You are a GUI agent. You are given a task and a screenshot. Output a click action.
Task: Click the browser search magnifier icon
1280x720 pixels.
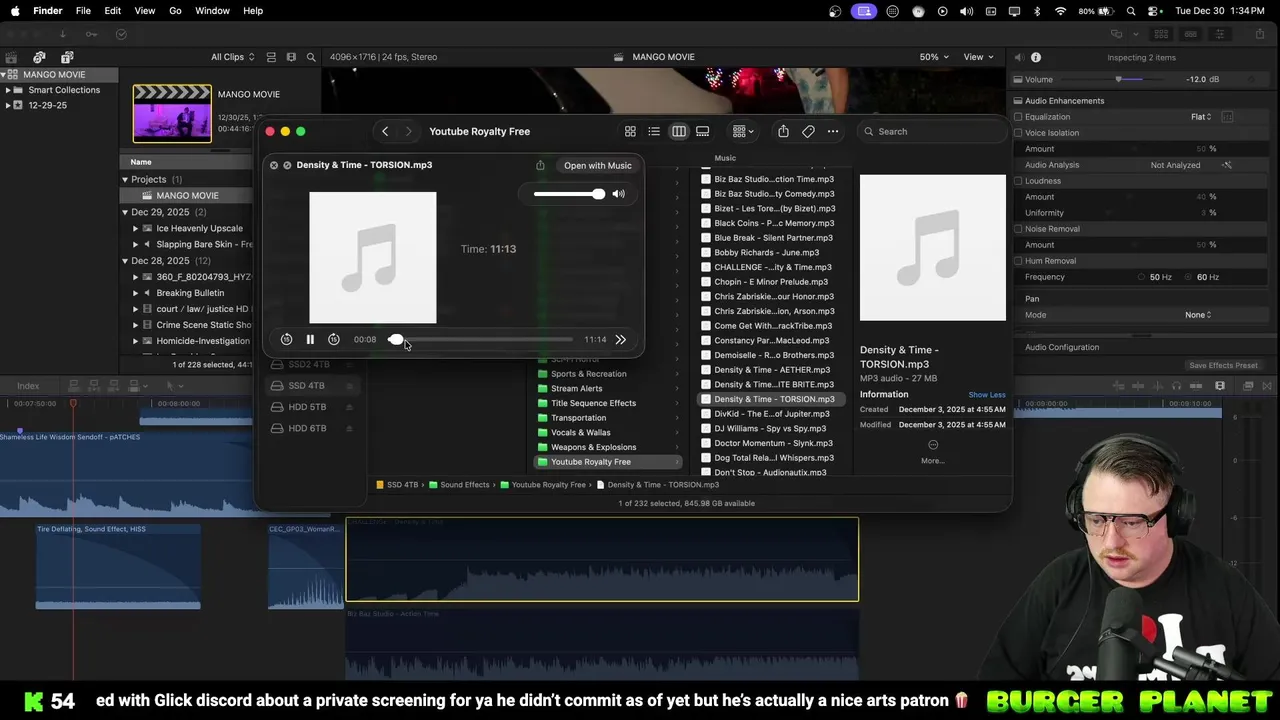point(311,57)
